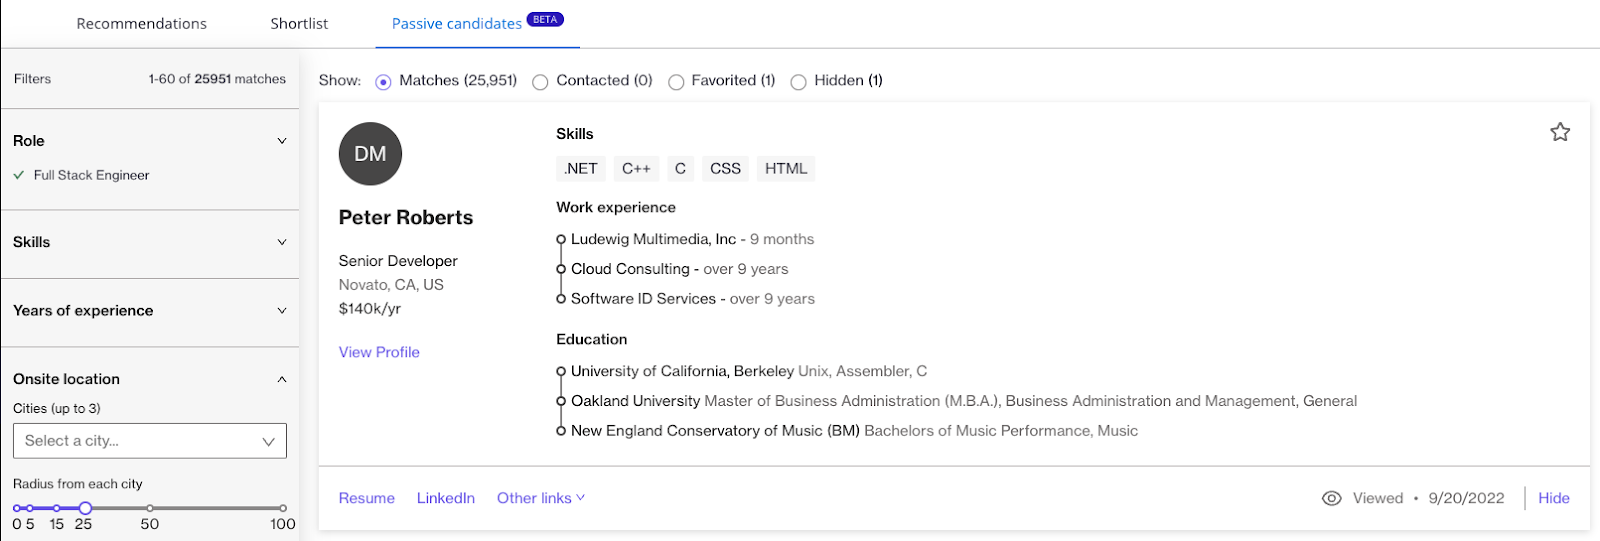Select the Contacted radio button
Screen dimensions: 1600x541
tap(540, 82)
